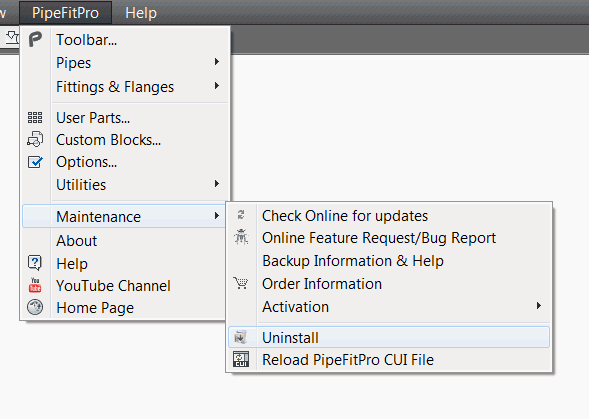Open the Pipes submenu
The width and height of the screenshot is (589, 419).
126,63
